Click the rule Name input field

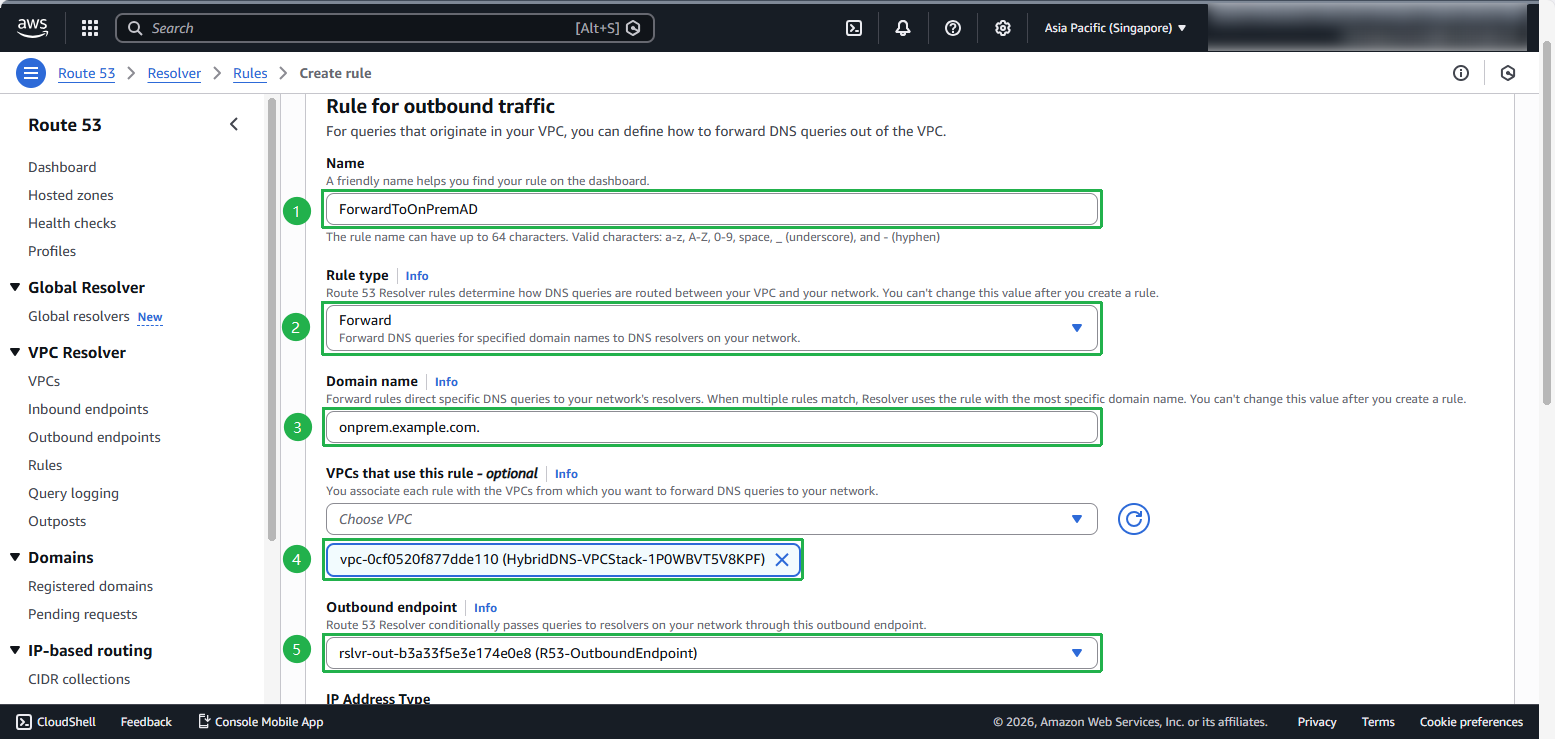click(711, 209)
